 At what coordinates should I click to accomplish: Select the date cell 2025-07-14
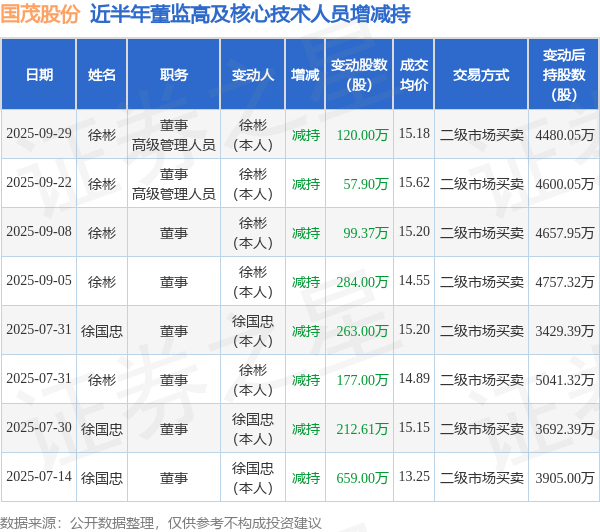pos(39,477)
